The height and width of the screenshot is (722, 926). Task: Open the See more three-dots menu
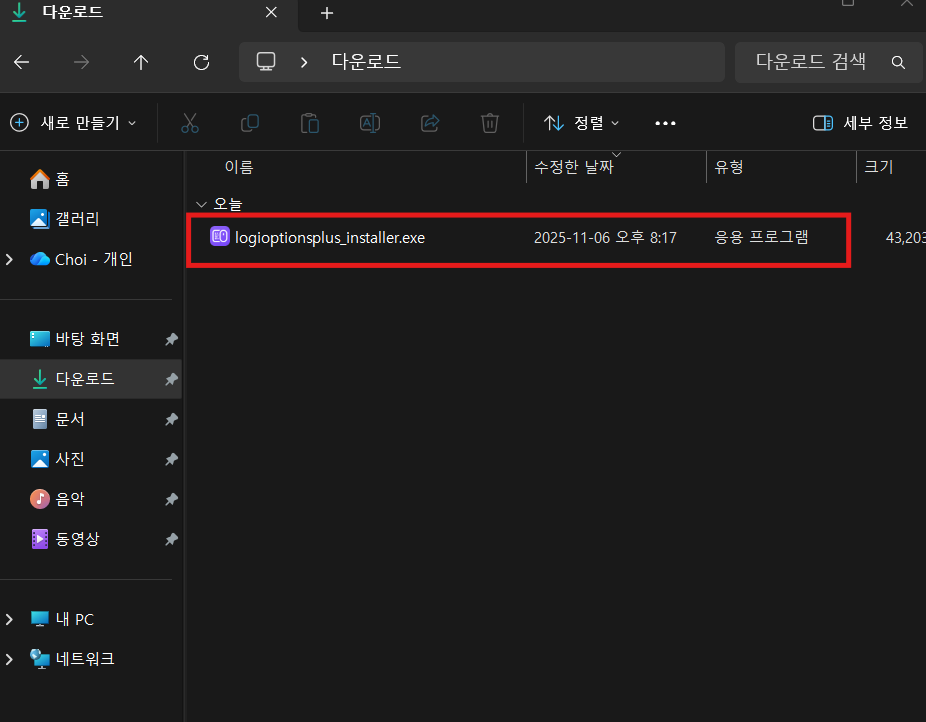click(x=665, y=123)
